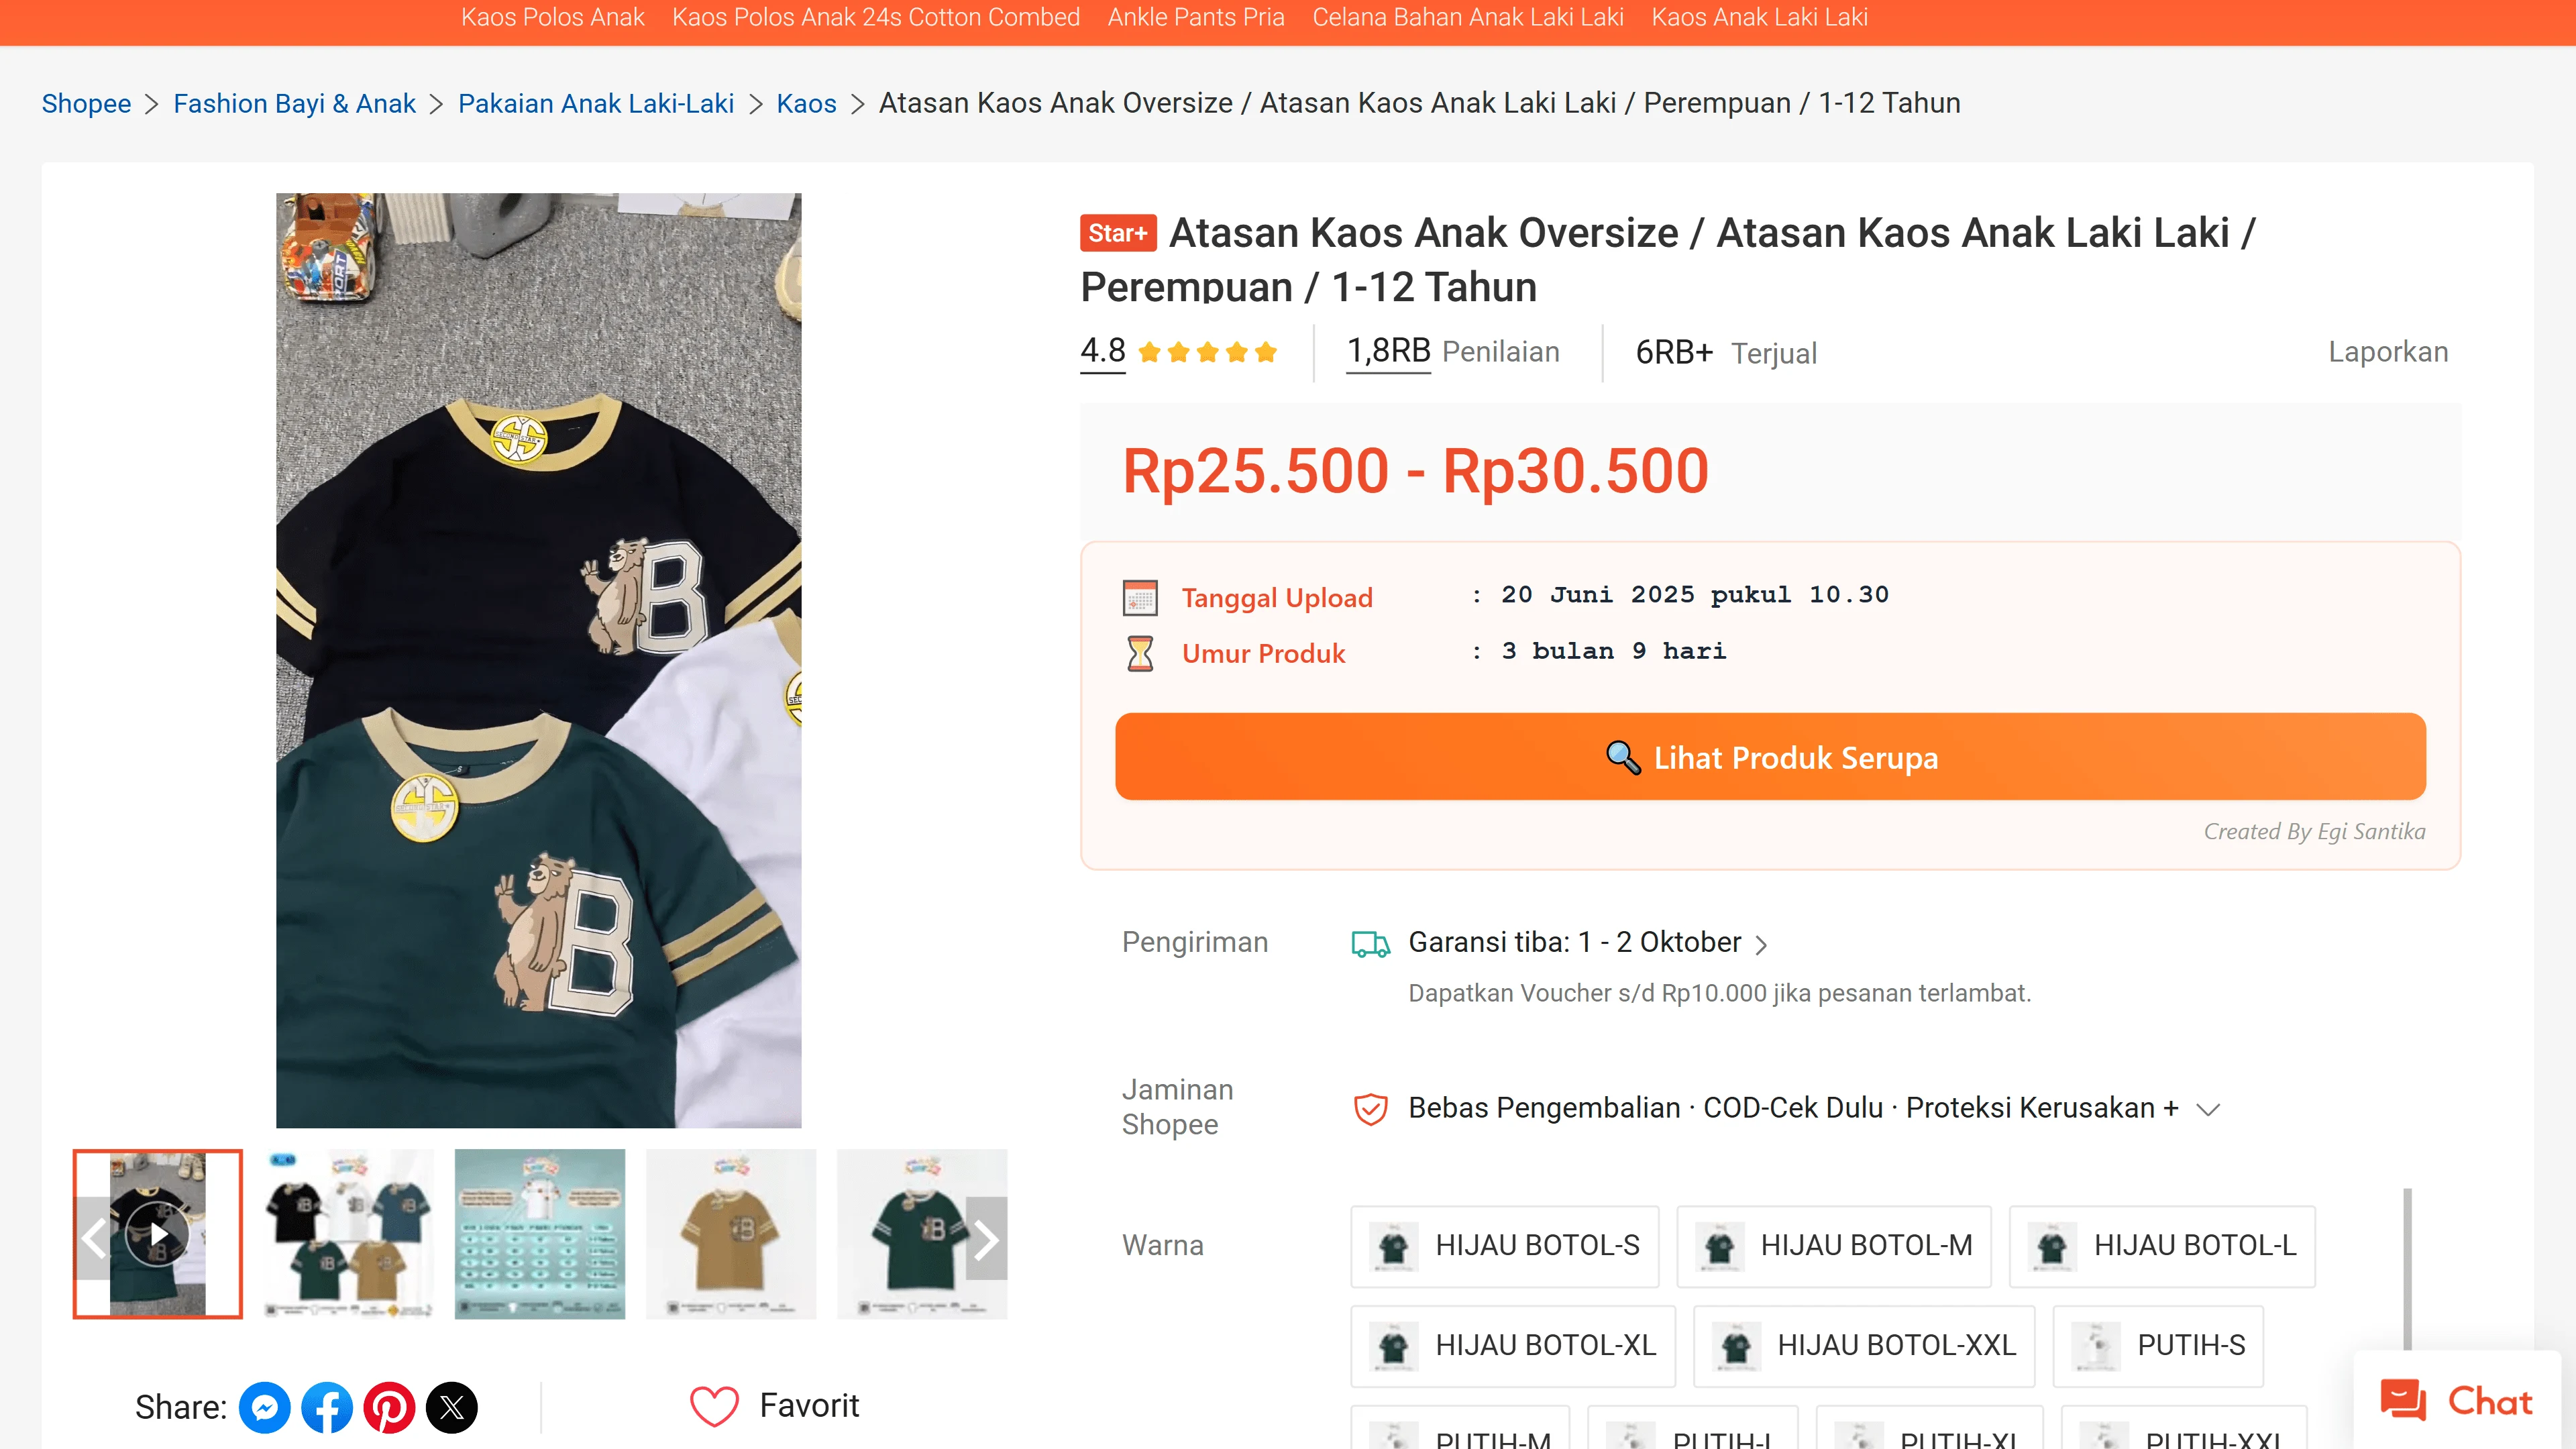Choose the PUTIH-S color option
2576x1449 pixels.
[x=2158, y=1346]
